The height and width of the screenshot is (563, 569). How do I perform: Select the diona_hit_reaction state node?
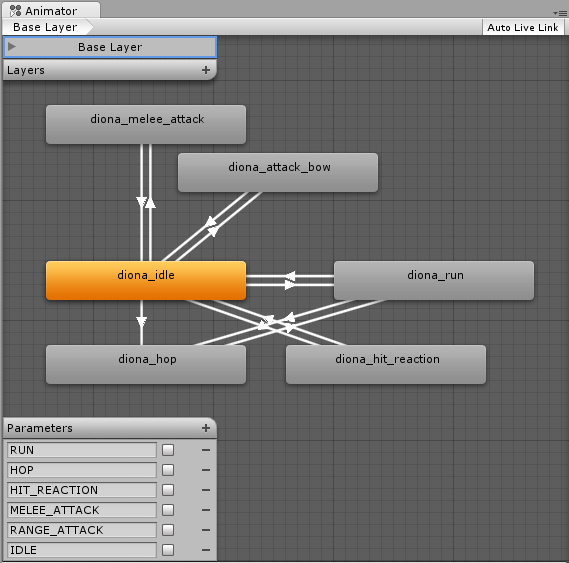point(386,364)
